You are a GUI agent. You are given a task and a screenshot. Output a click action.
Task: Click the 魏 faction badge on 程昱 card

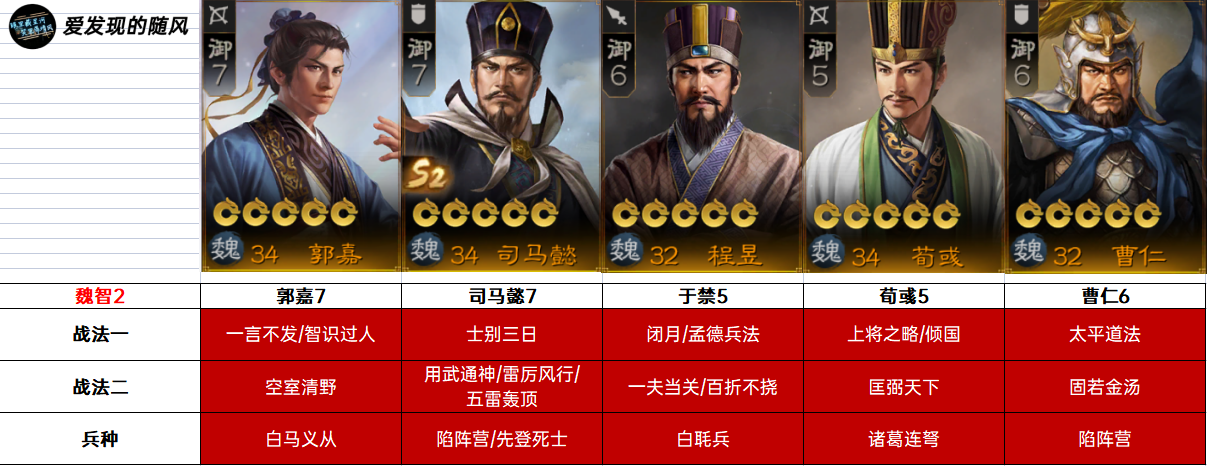point(627,250)
